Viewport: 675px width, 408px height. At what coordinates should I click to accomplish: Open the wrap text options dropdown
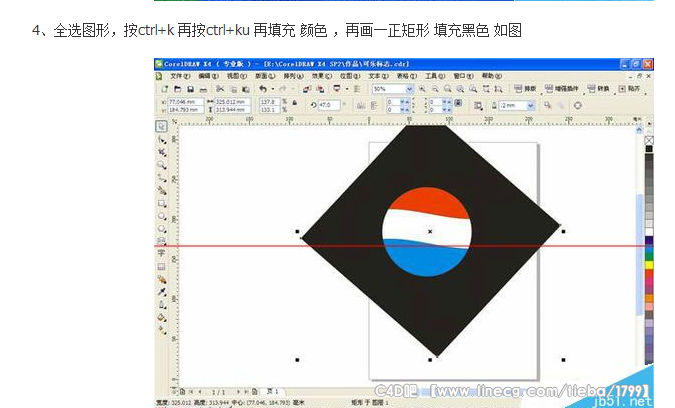[479, 105]
